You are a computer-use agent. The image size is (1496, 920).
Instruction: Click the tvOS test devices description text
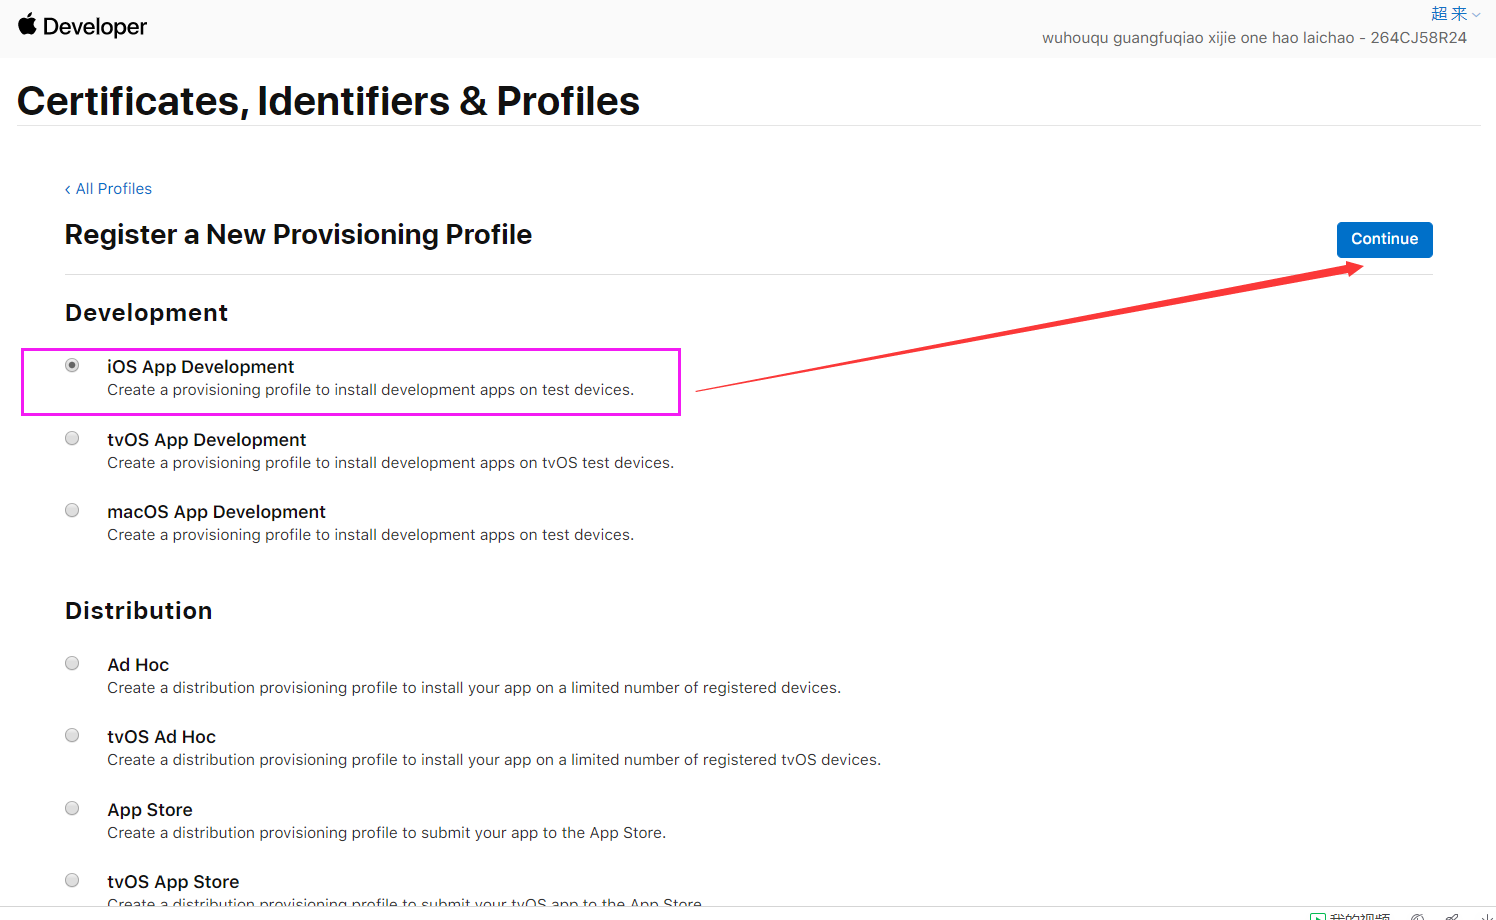tap(390, 463)
